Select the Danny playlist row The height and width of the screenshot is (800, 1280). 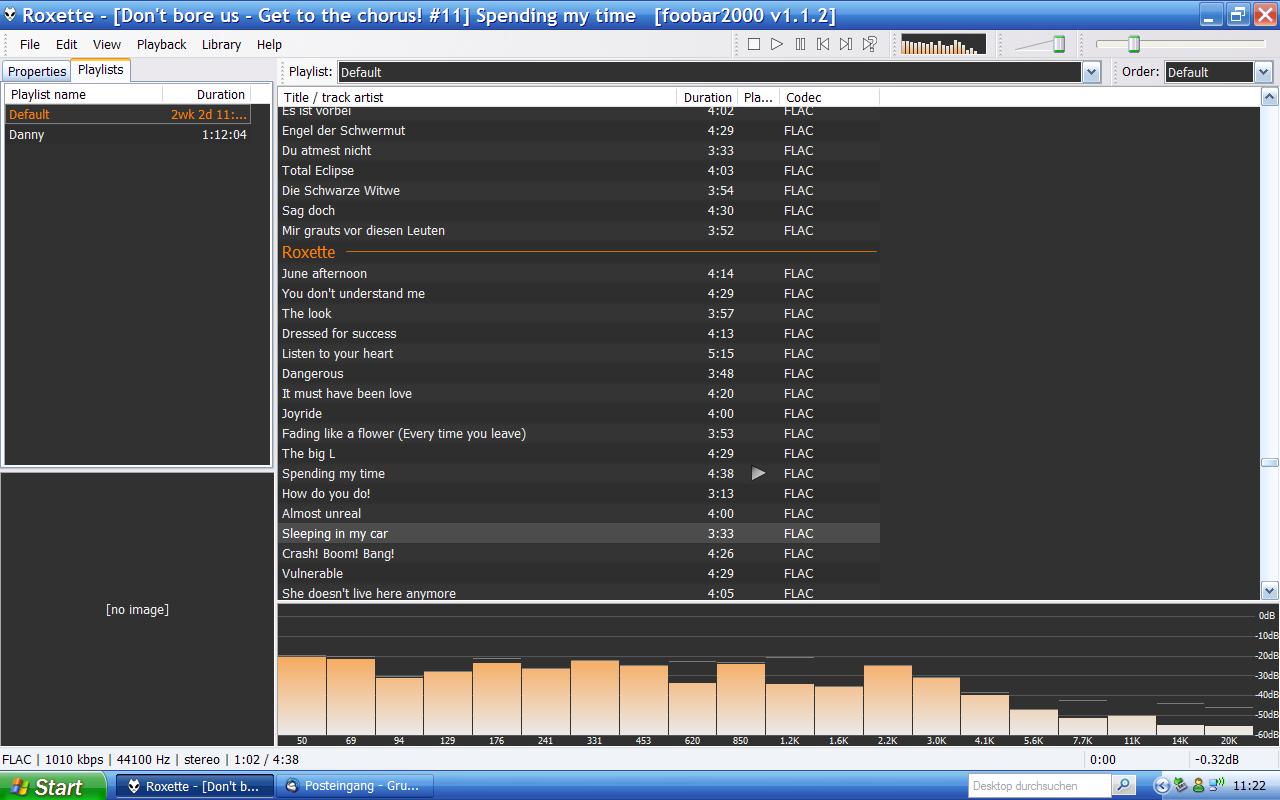(x=128, y=134)
